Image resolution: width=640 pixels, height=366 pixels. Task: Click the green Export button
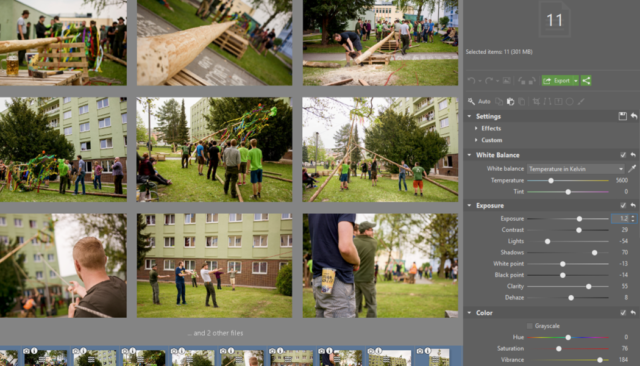557,81
